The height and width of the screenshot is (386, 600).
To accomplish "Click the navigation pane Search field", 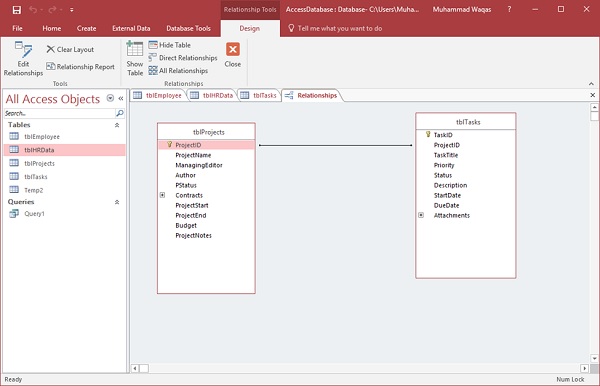I will click(x=59, y=113).
